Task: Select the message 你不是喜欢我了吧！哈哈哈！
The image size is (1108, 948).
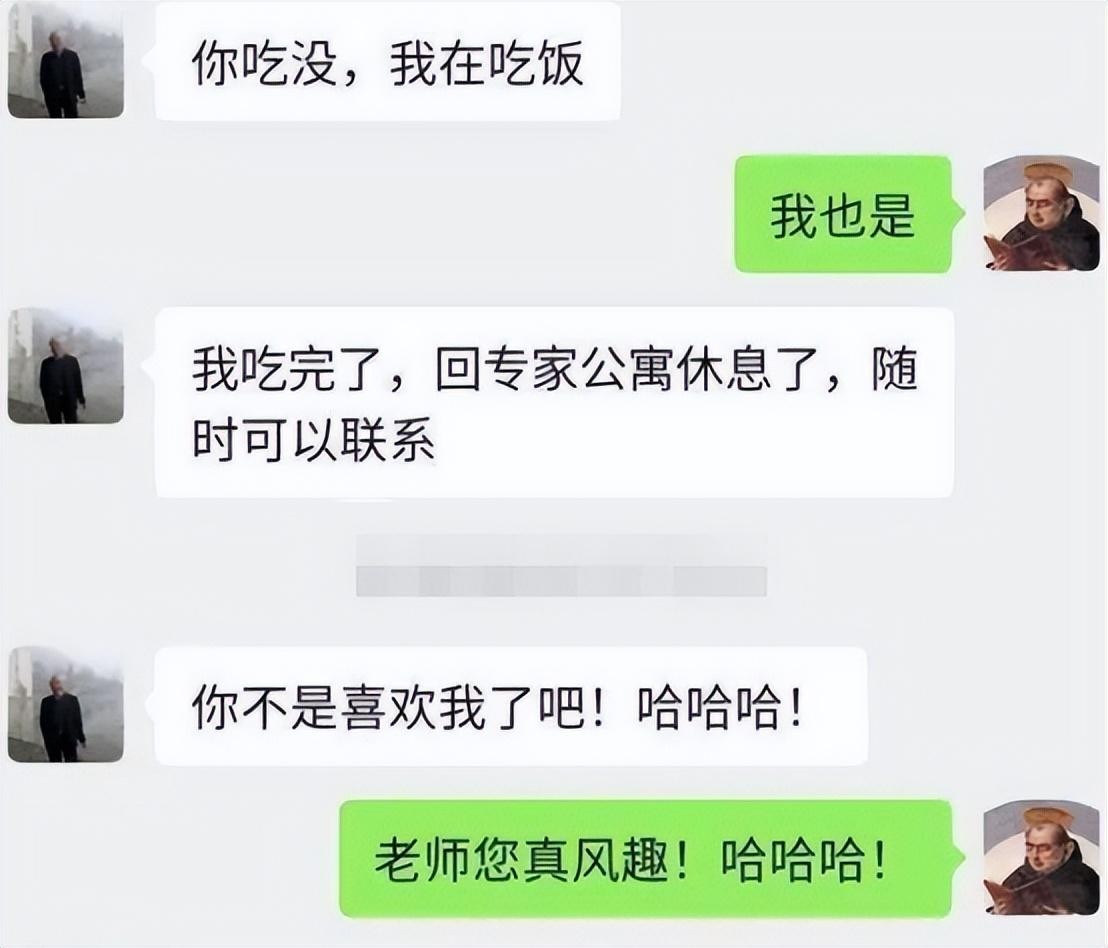Action: click(x=510, y=706)
